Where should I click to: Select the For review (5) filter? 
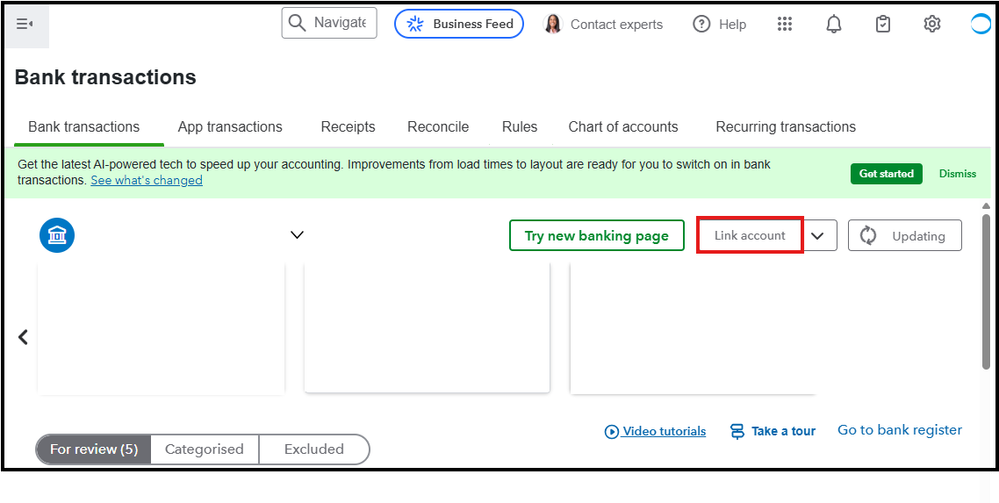pyautogui.click(x=94, y=449)
